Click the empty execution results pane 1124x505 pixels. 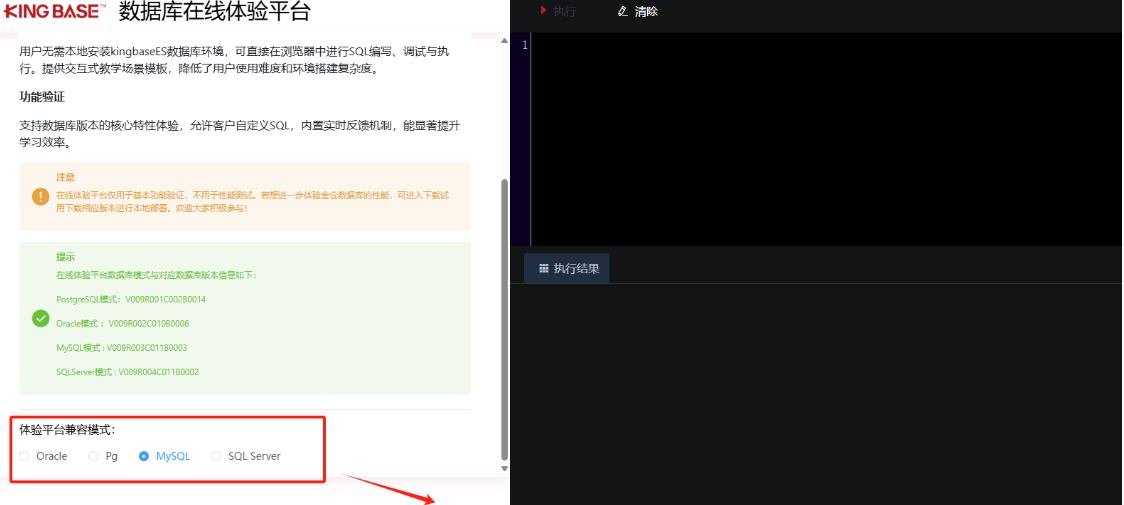[816, 394]
